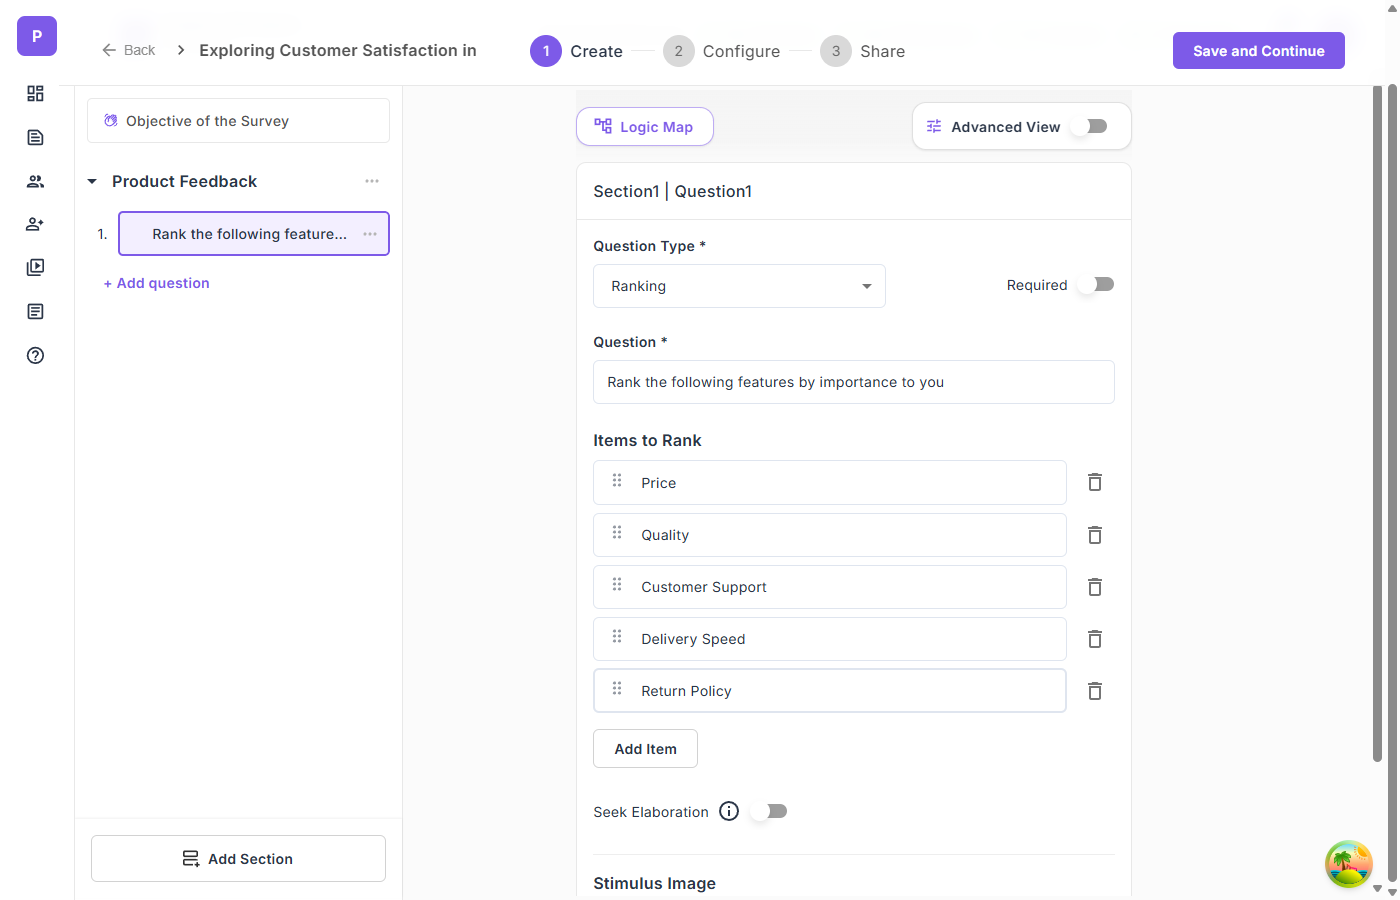1400x900 pixels.
Task: Grab the drag handle for Quality item
Action: (x=617, y=533)
